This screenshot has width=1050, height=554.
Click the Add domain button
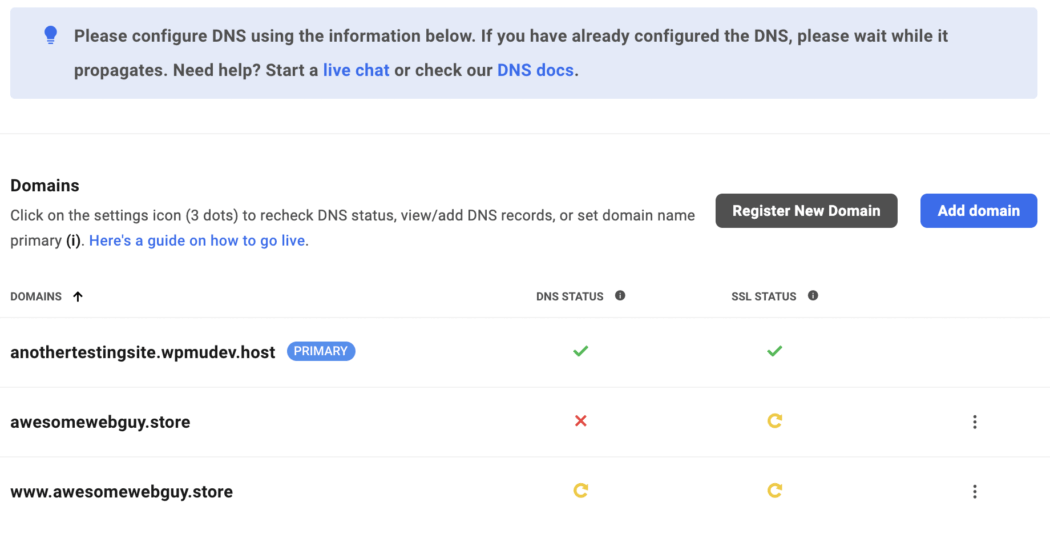978,211
